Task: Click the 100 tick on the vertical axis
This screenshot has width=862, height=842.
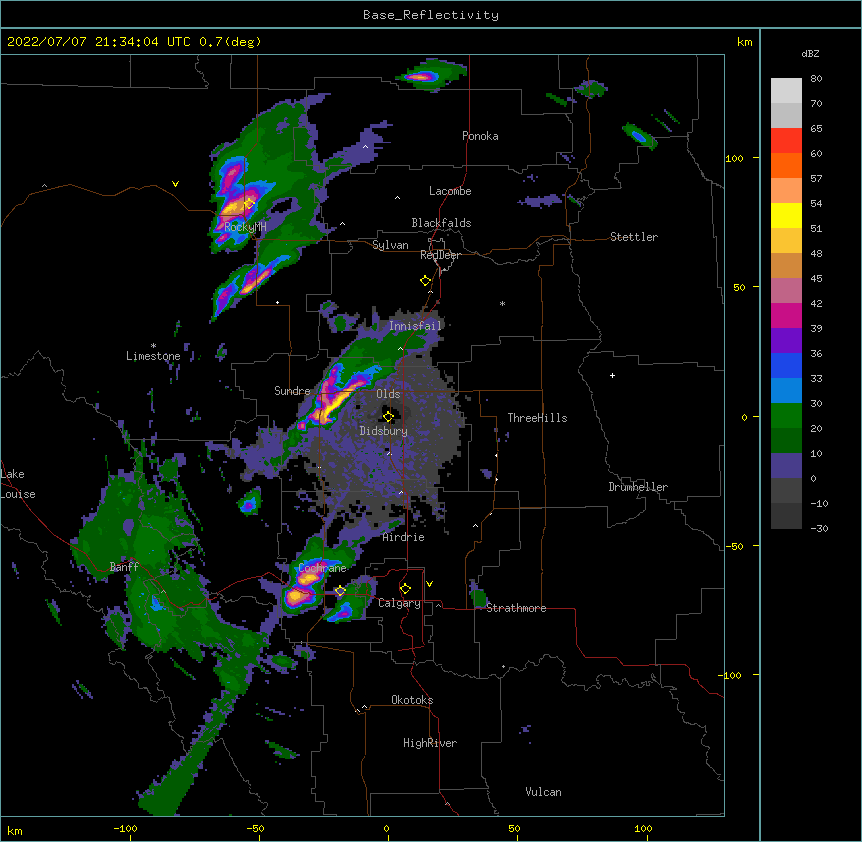Action: tap(734, 158)
